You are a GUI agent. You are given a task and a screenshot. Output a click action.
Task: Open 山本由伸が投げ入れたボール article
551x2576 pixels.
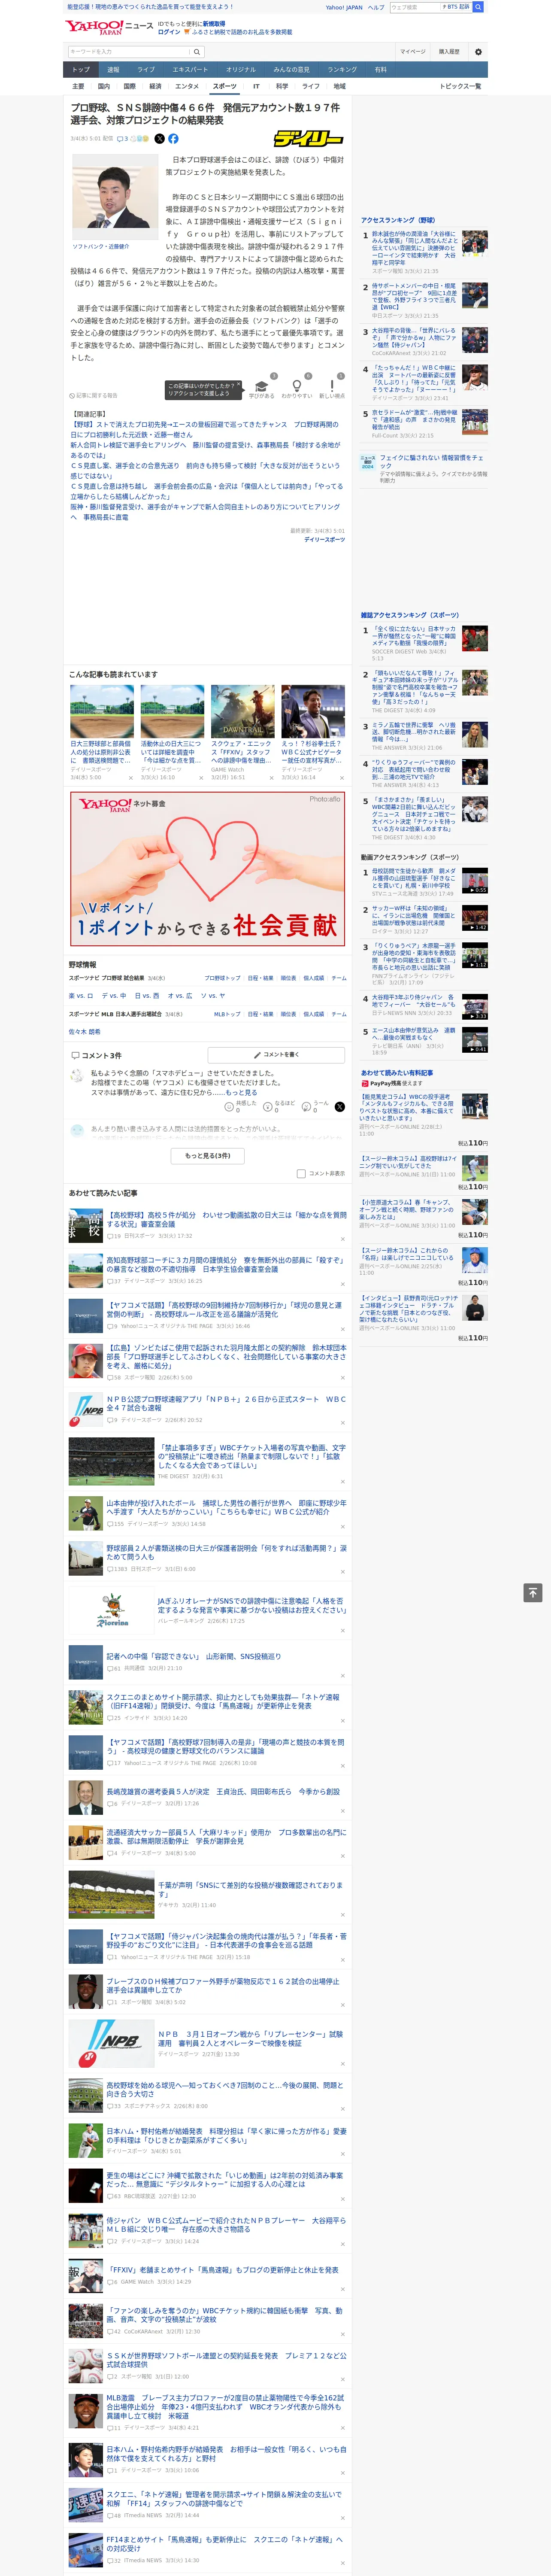tap(226, 1508)
